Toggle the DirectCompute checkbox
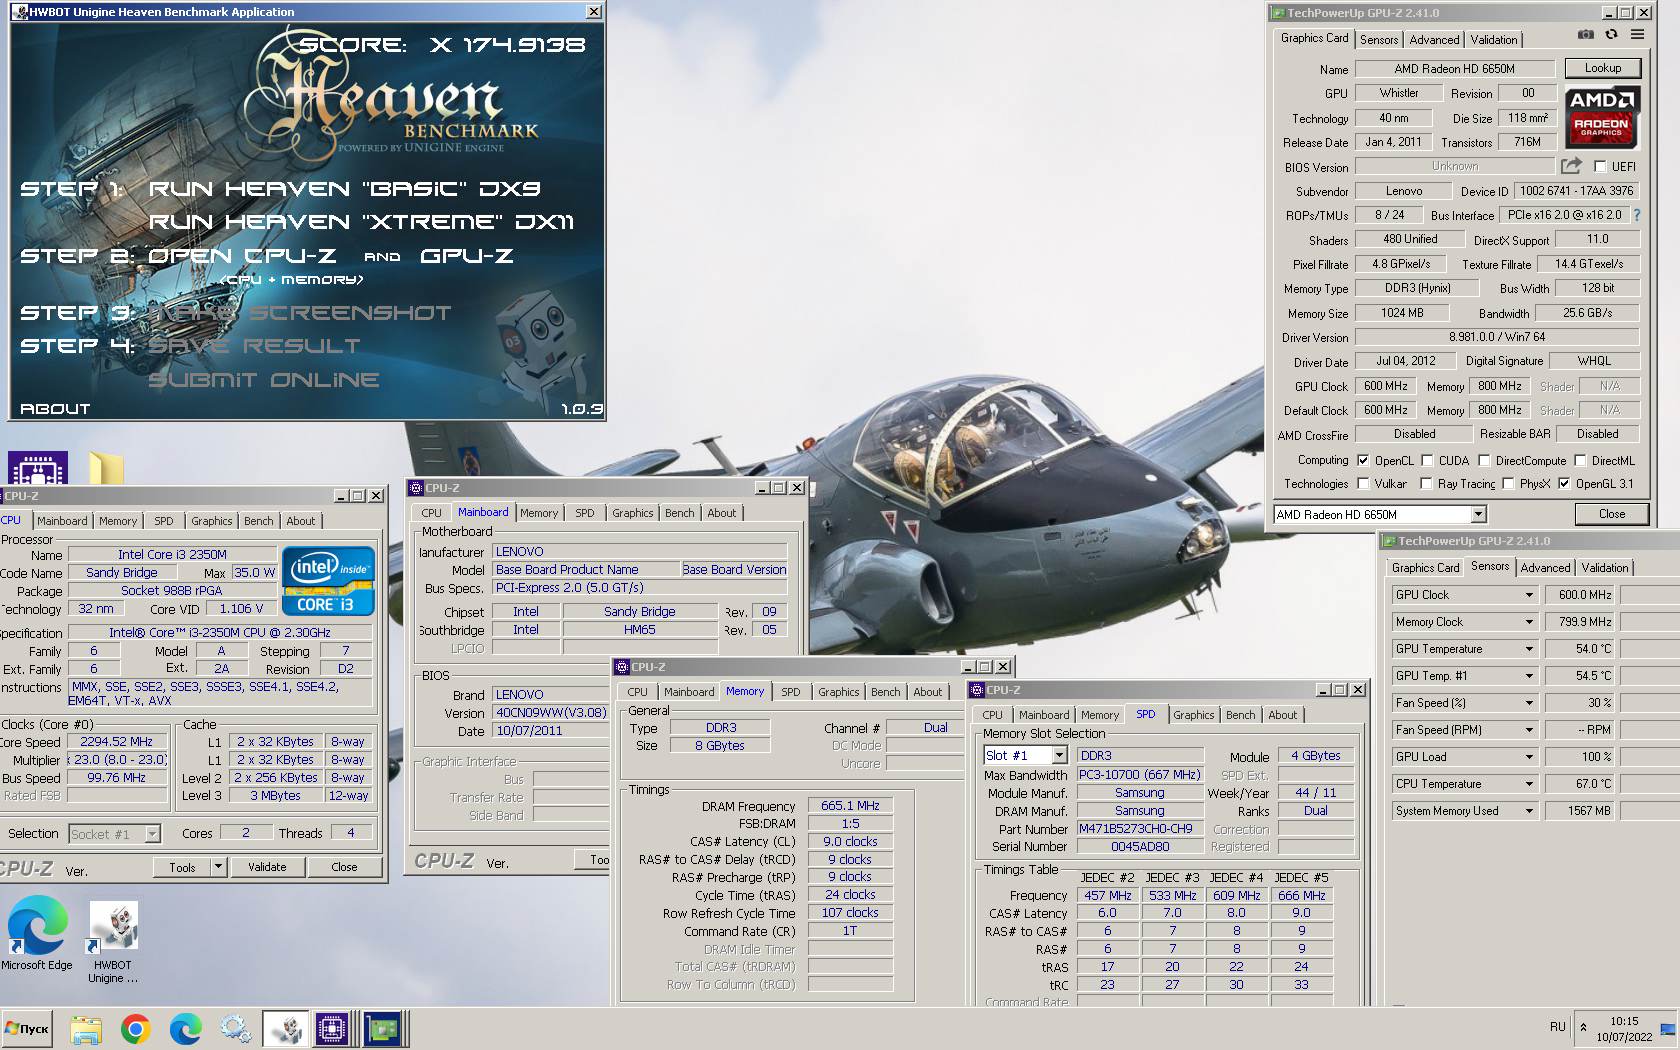 [1484, 461]
